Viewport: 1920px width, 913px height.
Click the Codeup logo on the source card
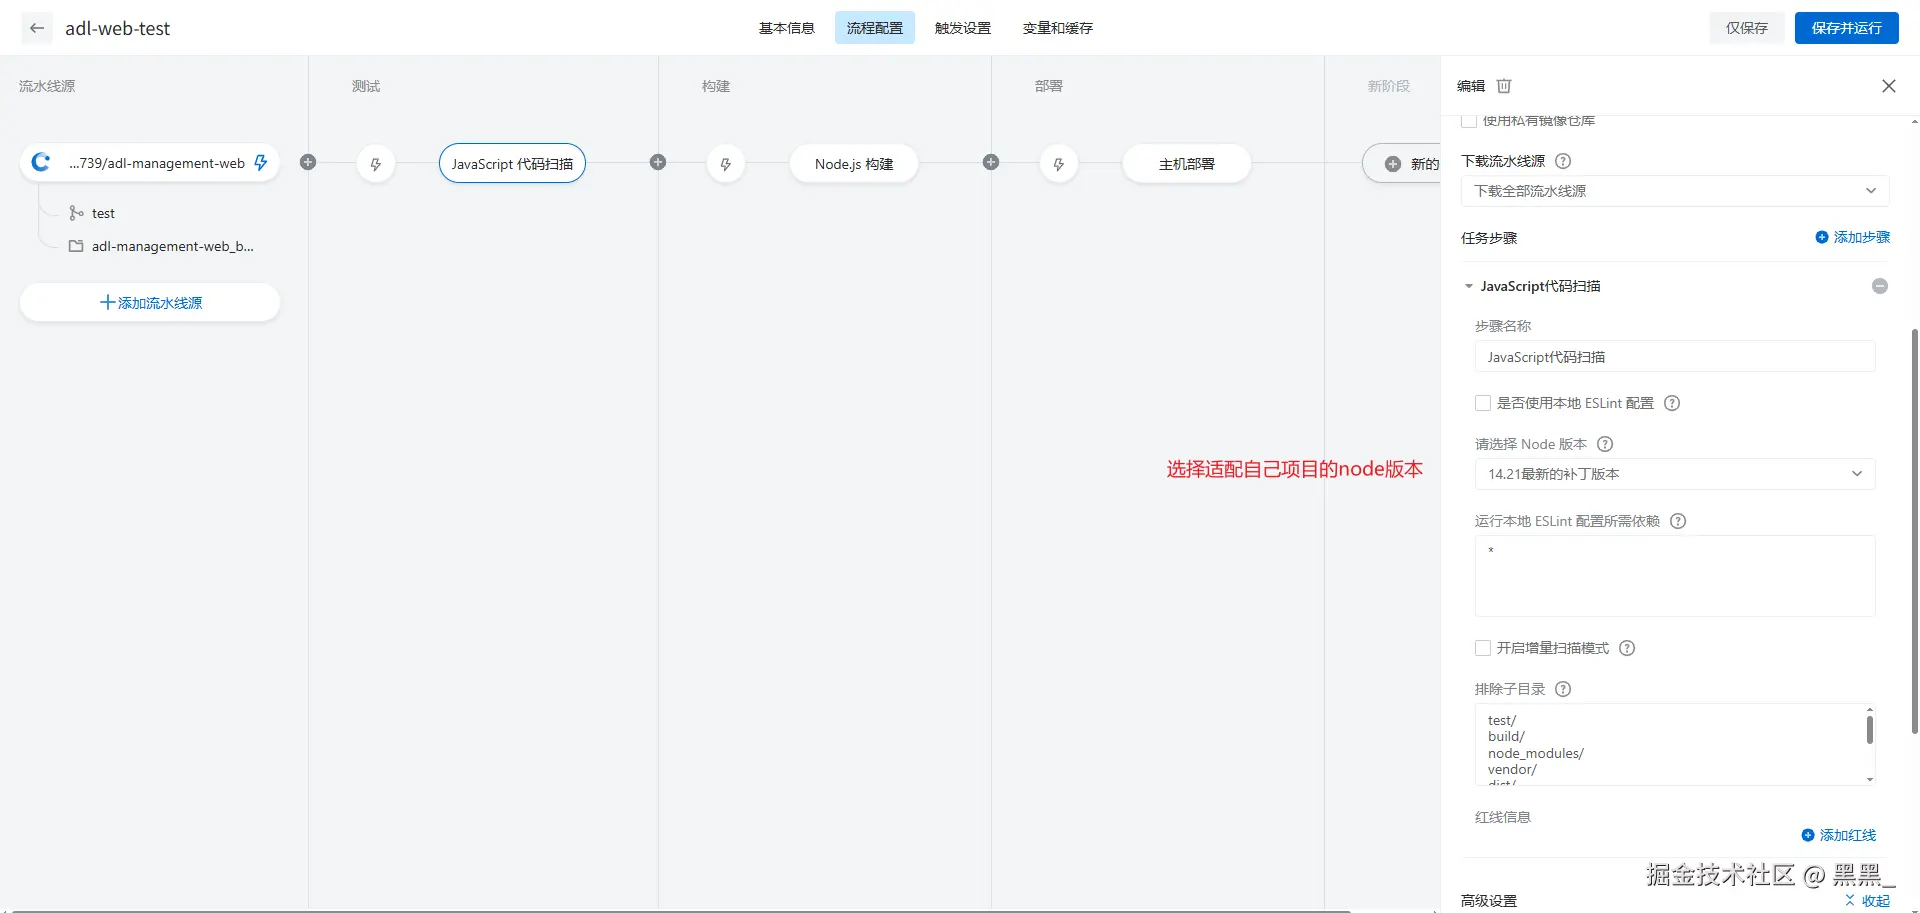click(x=41, y=162)
